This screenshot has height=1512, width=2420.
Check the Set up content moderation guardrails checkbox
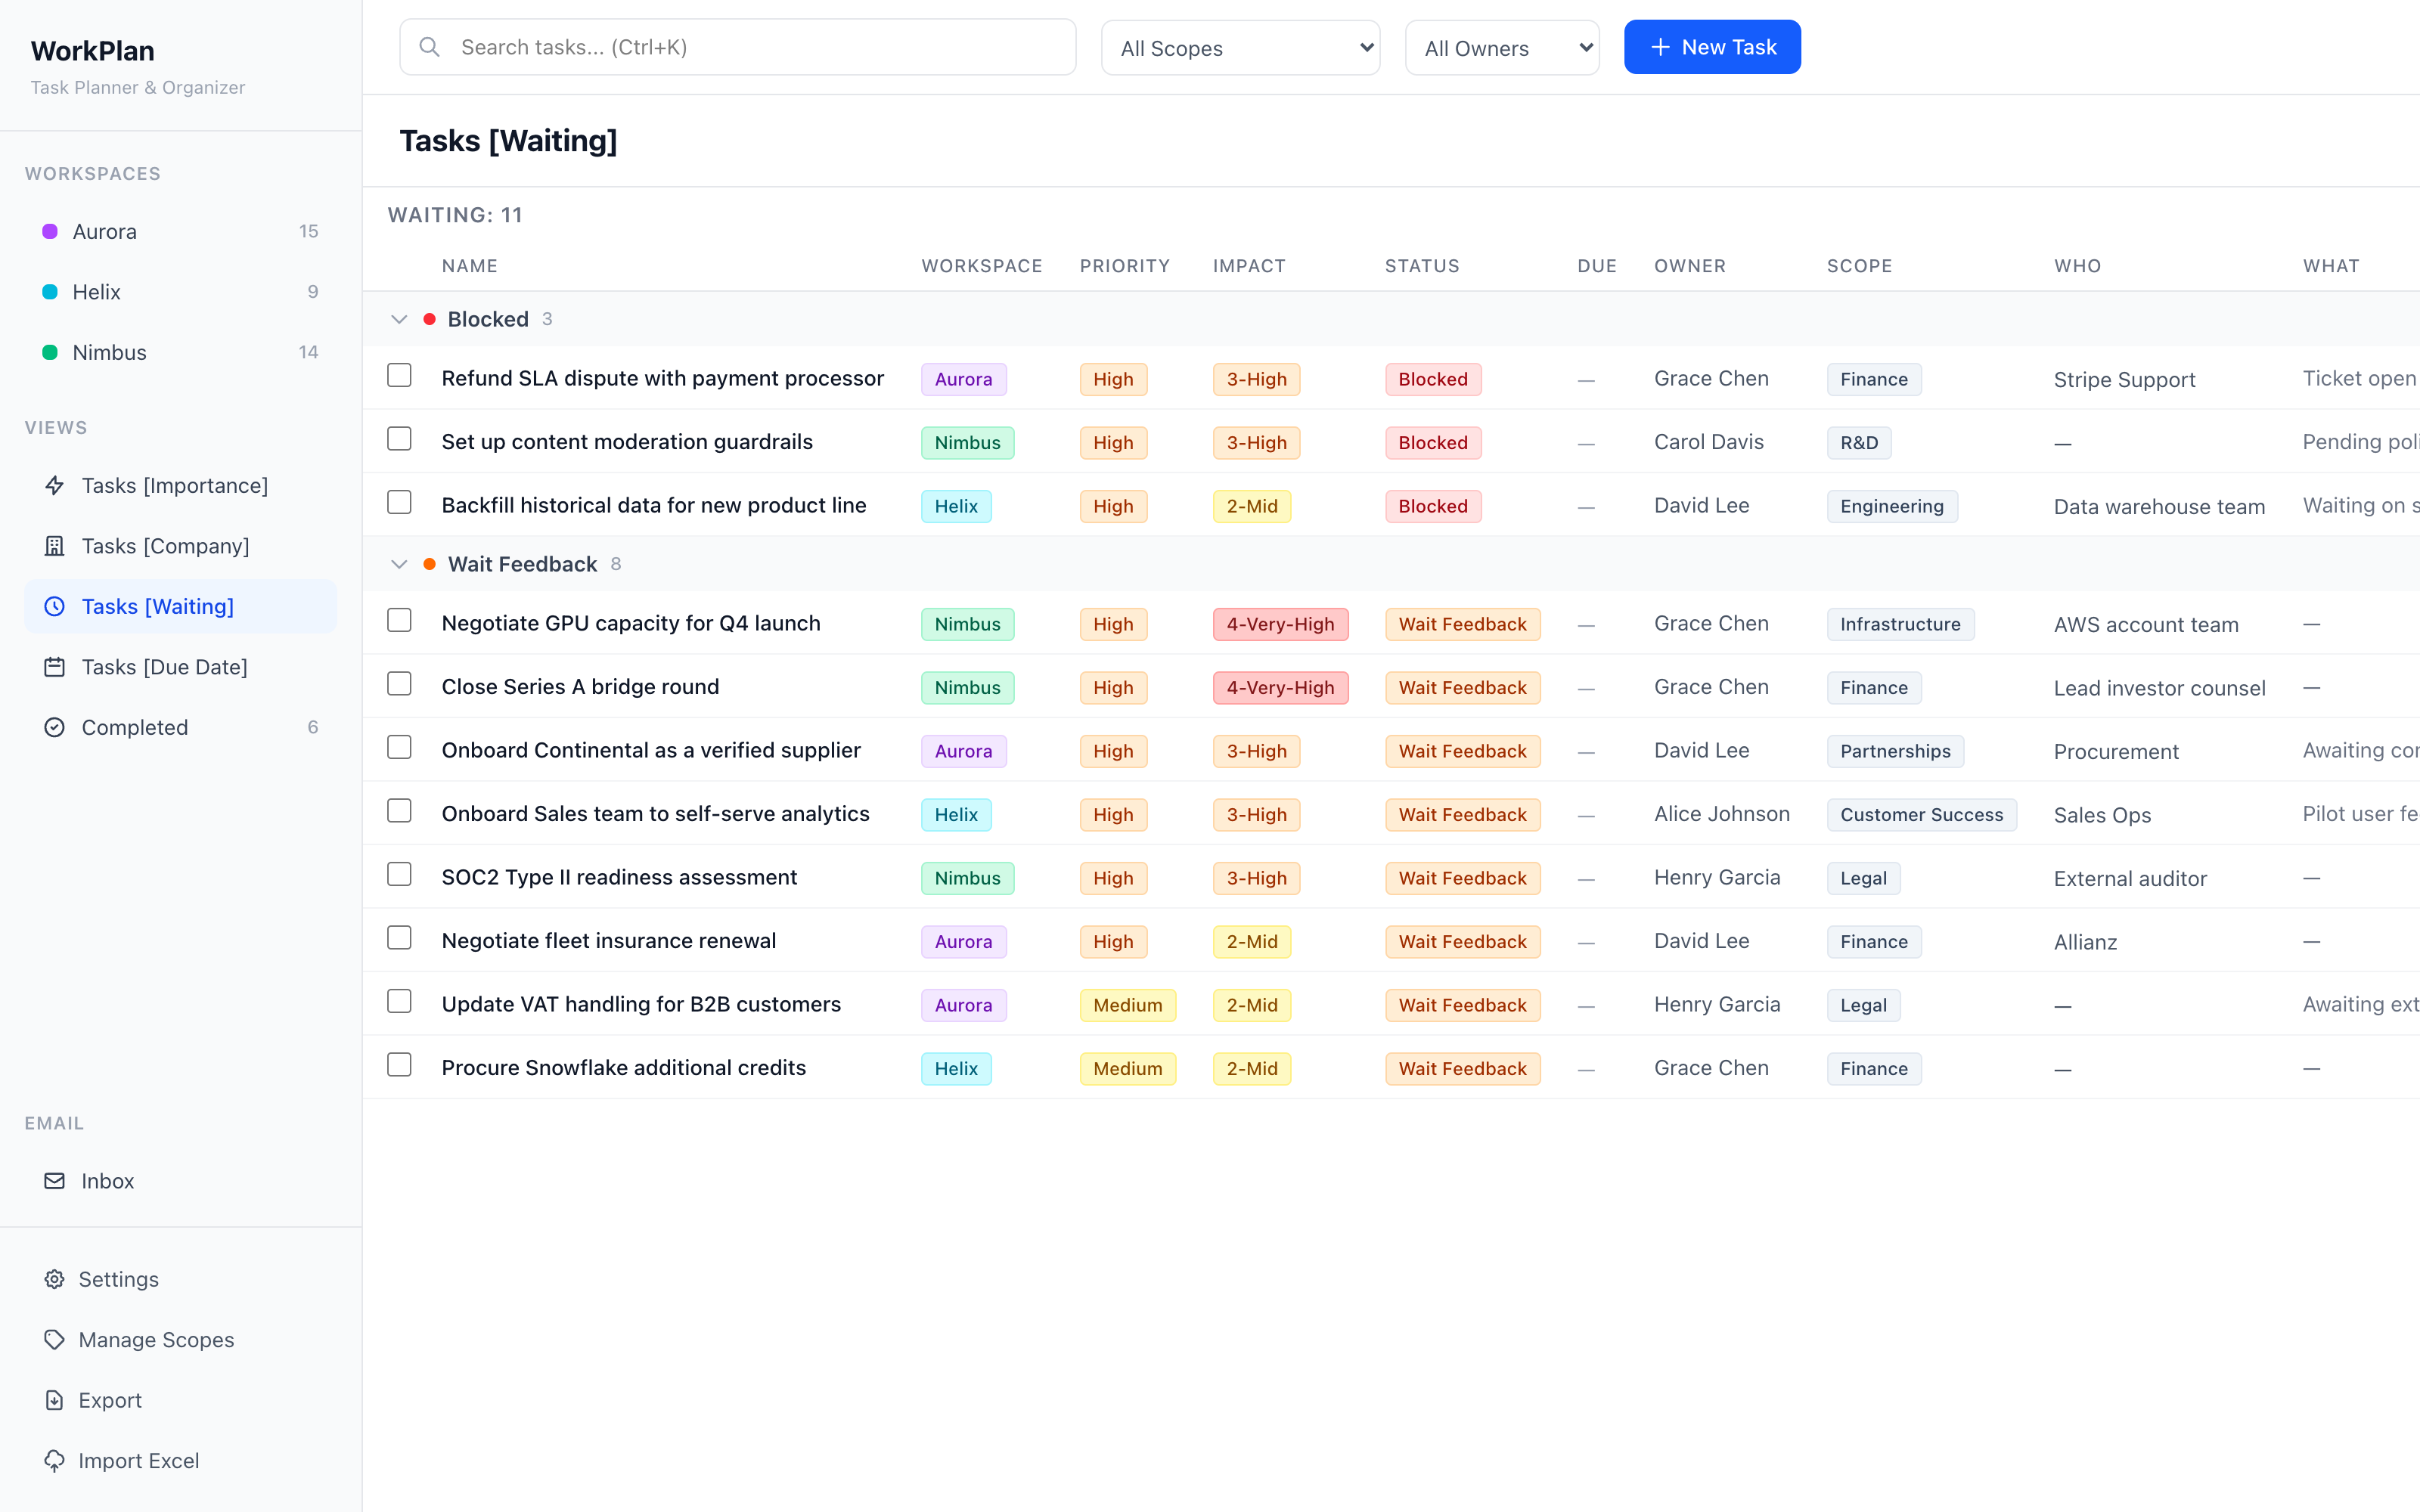pyautogui.click(x=400, y=440)
